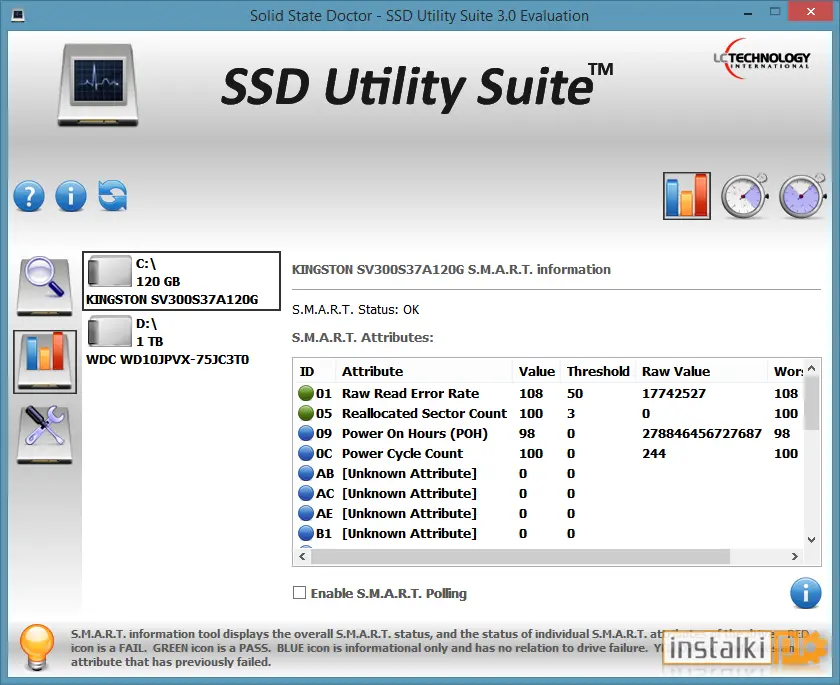This screenshot has height=685, width=840.
Task: Open the first stopwatch gauge icon
Action: [745, 196]
